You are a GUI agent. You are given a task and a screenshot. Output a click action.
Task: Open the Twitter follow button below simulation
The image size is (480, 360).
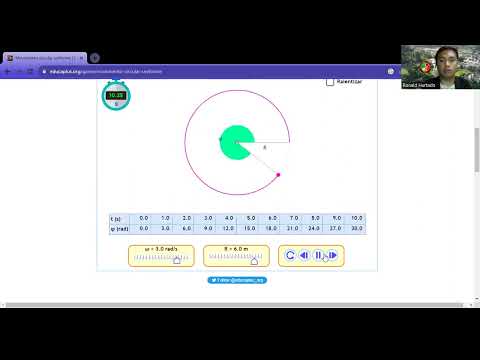237,280
